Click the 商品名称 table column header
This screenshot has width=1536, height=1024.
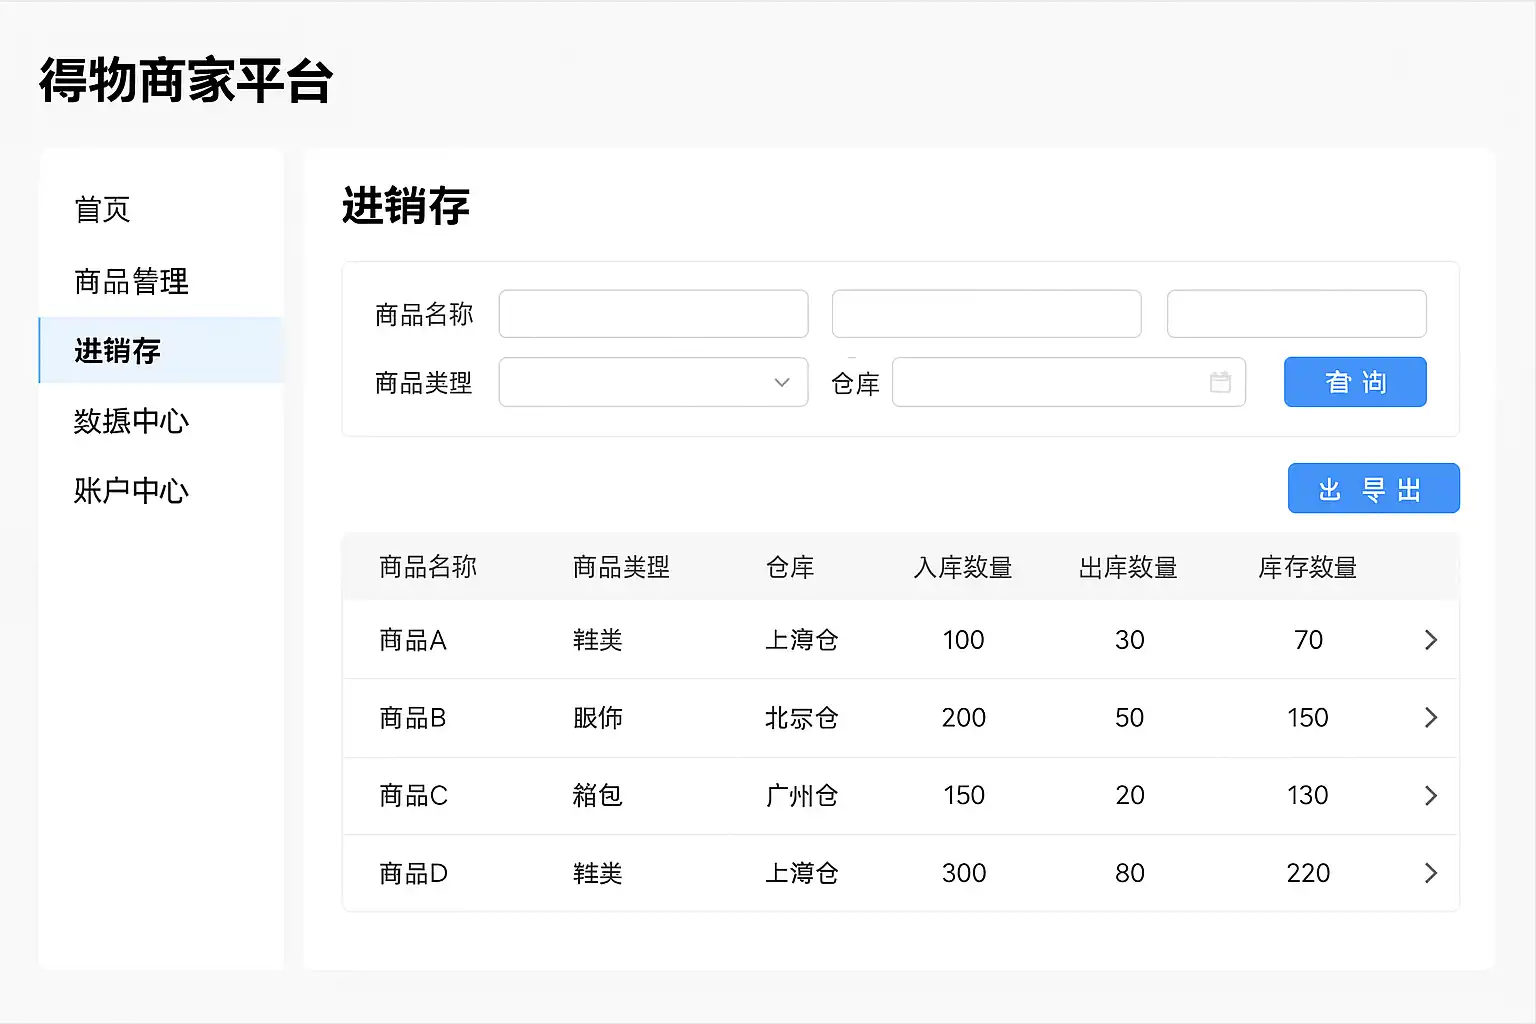point(428,568)
